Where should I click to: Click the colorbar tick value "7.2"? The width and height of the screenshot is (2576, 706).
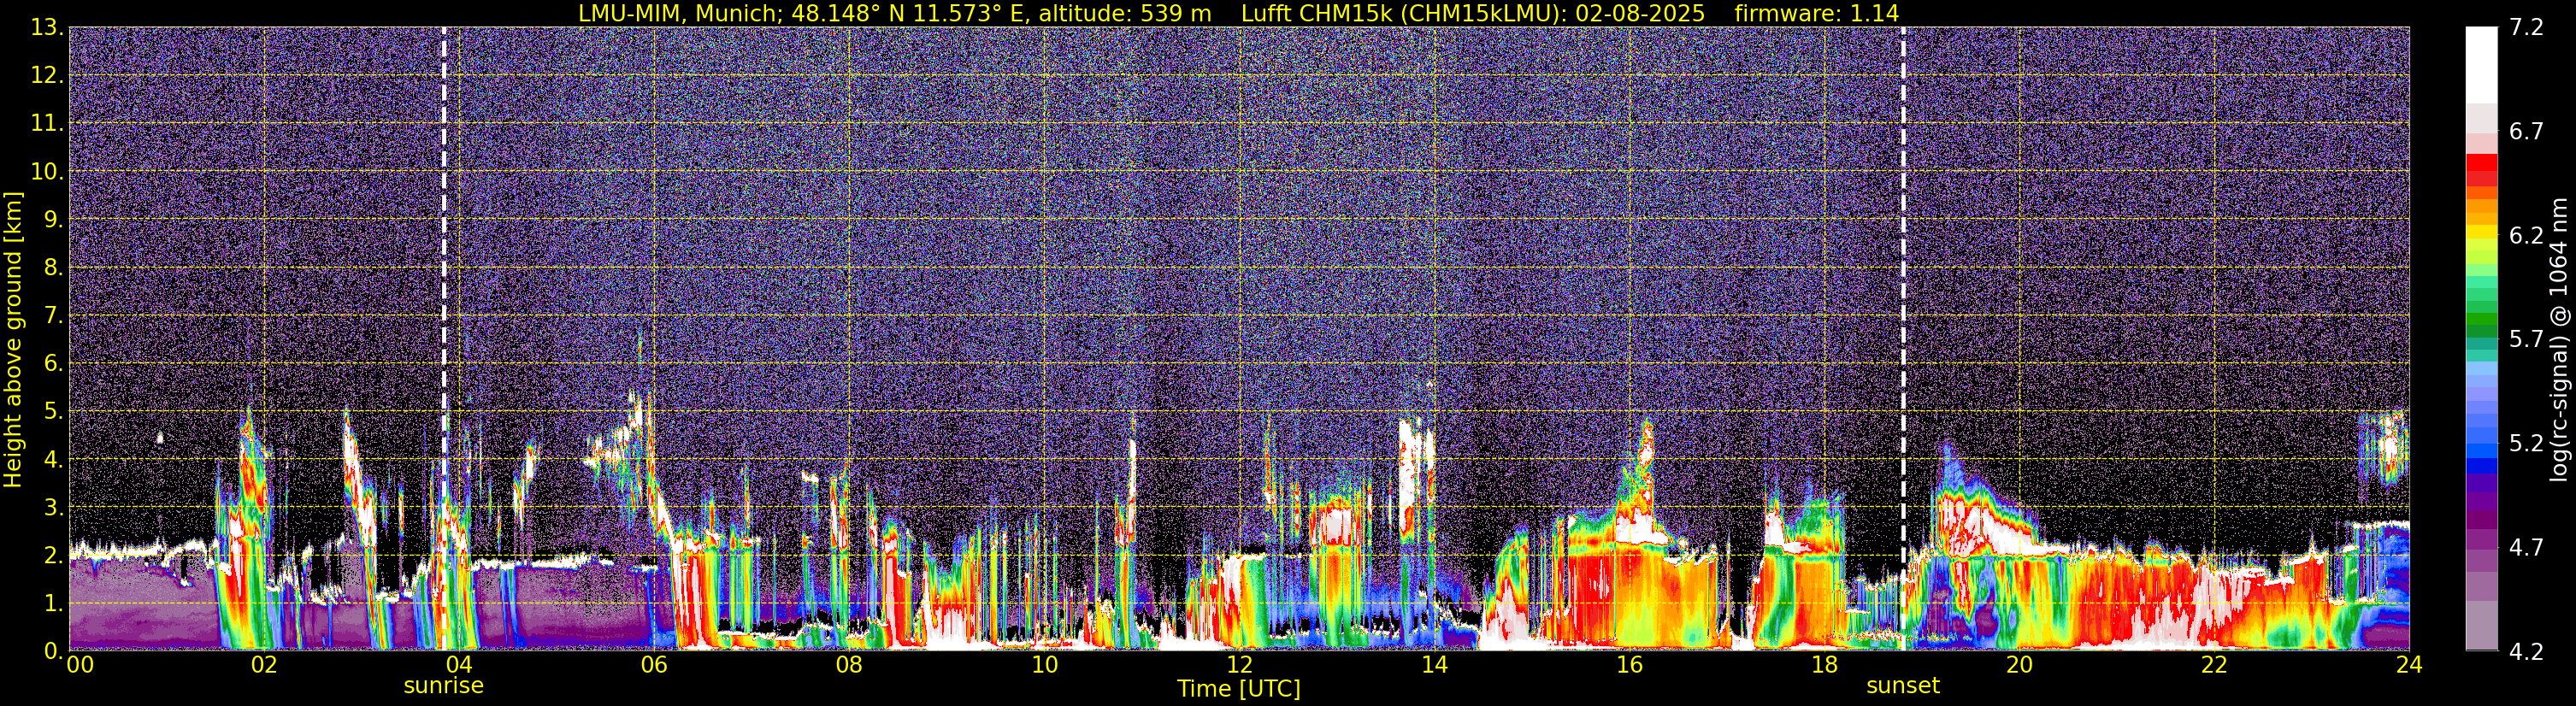pos(2526,28)
